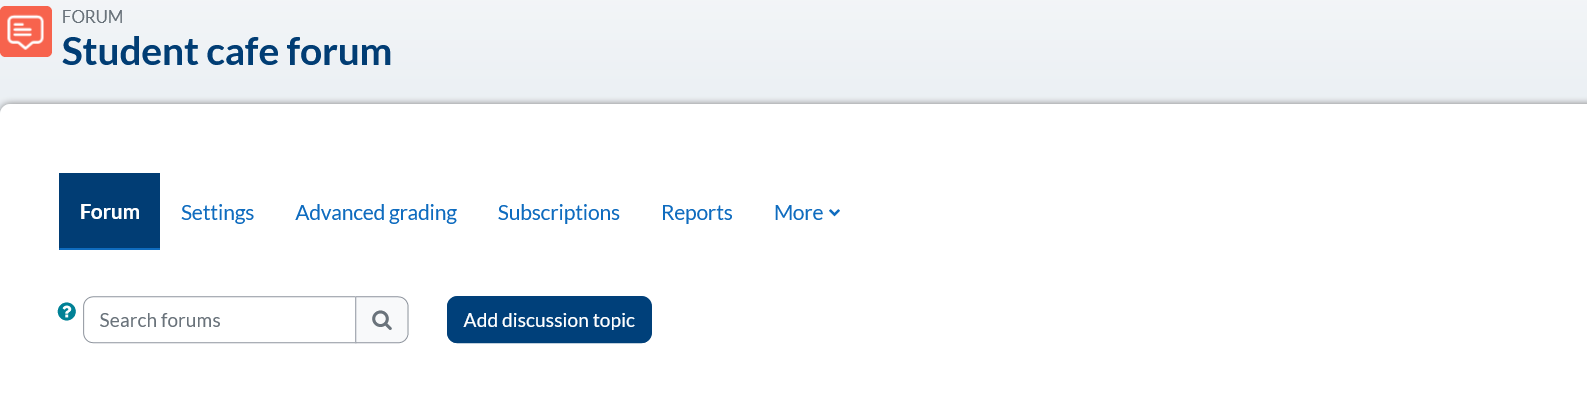1587x413 pixels.
Task: Open the Settings tab
Action: pos(217,213)
